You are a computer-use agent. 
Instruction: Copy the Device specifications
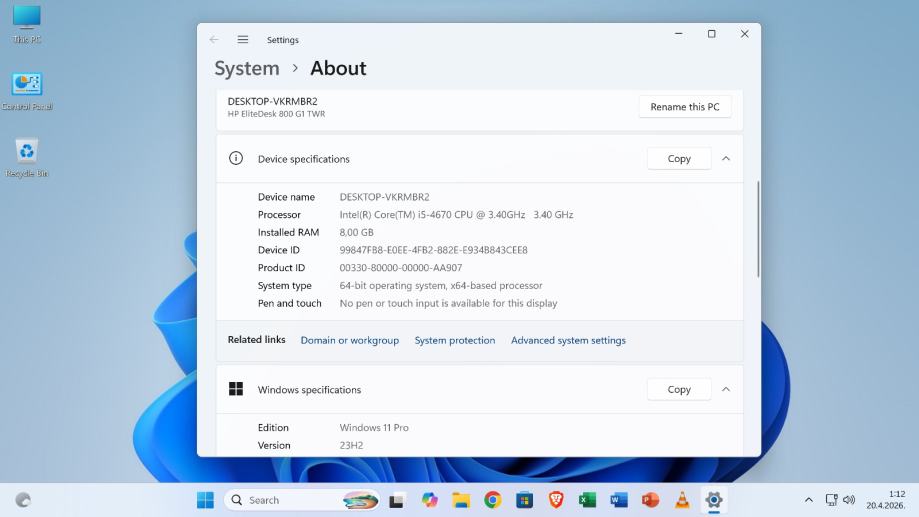pyautogui.click(x=679, y=159)
